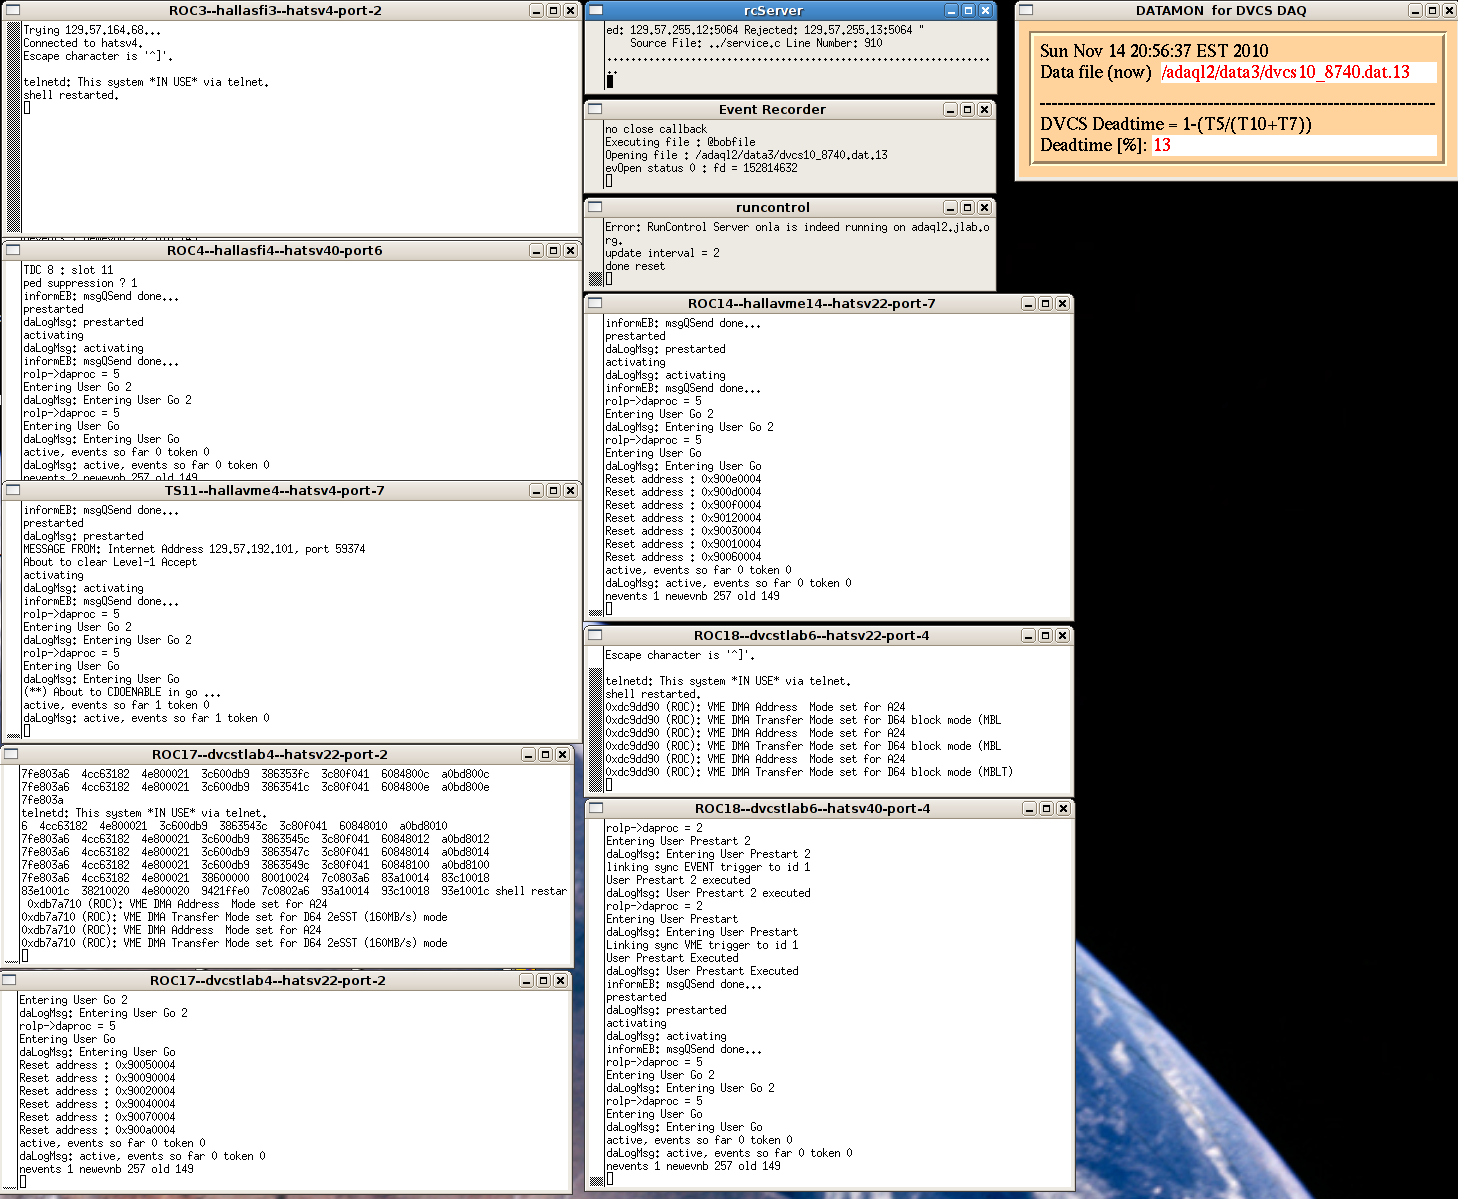Select the rcServer window title bar

coord(773,10)
